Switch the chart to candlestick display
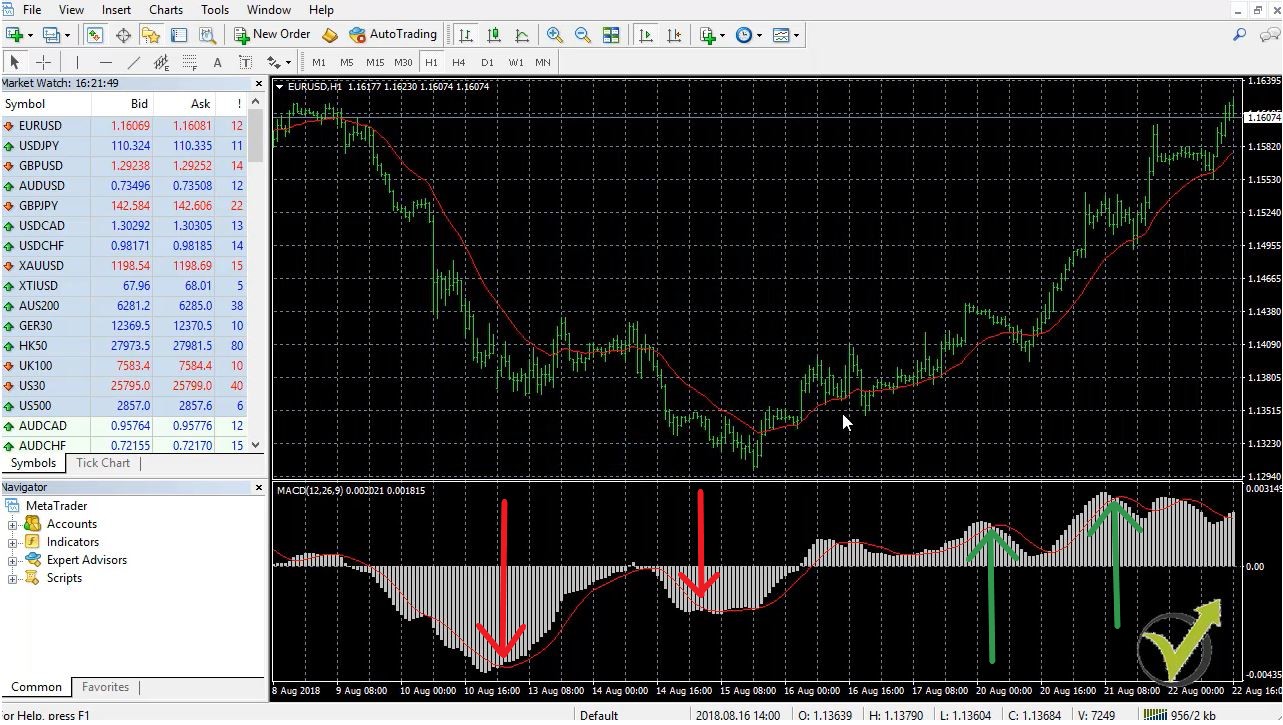 pos(493,34)
